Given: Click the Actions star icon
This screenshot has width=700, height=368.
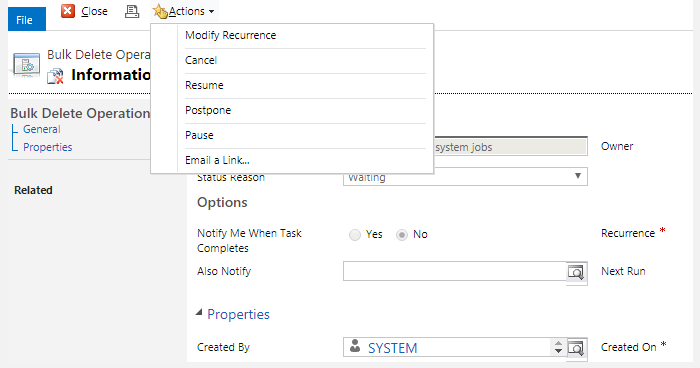Looking at the screenshot, I should click(x=160, y=11).
